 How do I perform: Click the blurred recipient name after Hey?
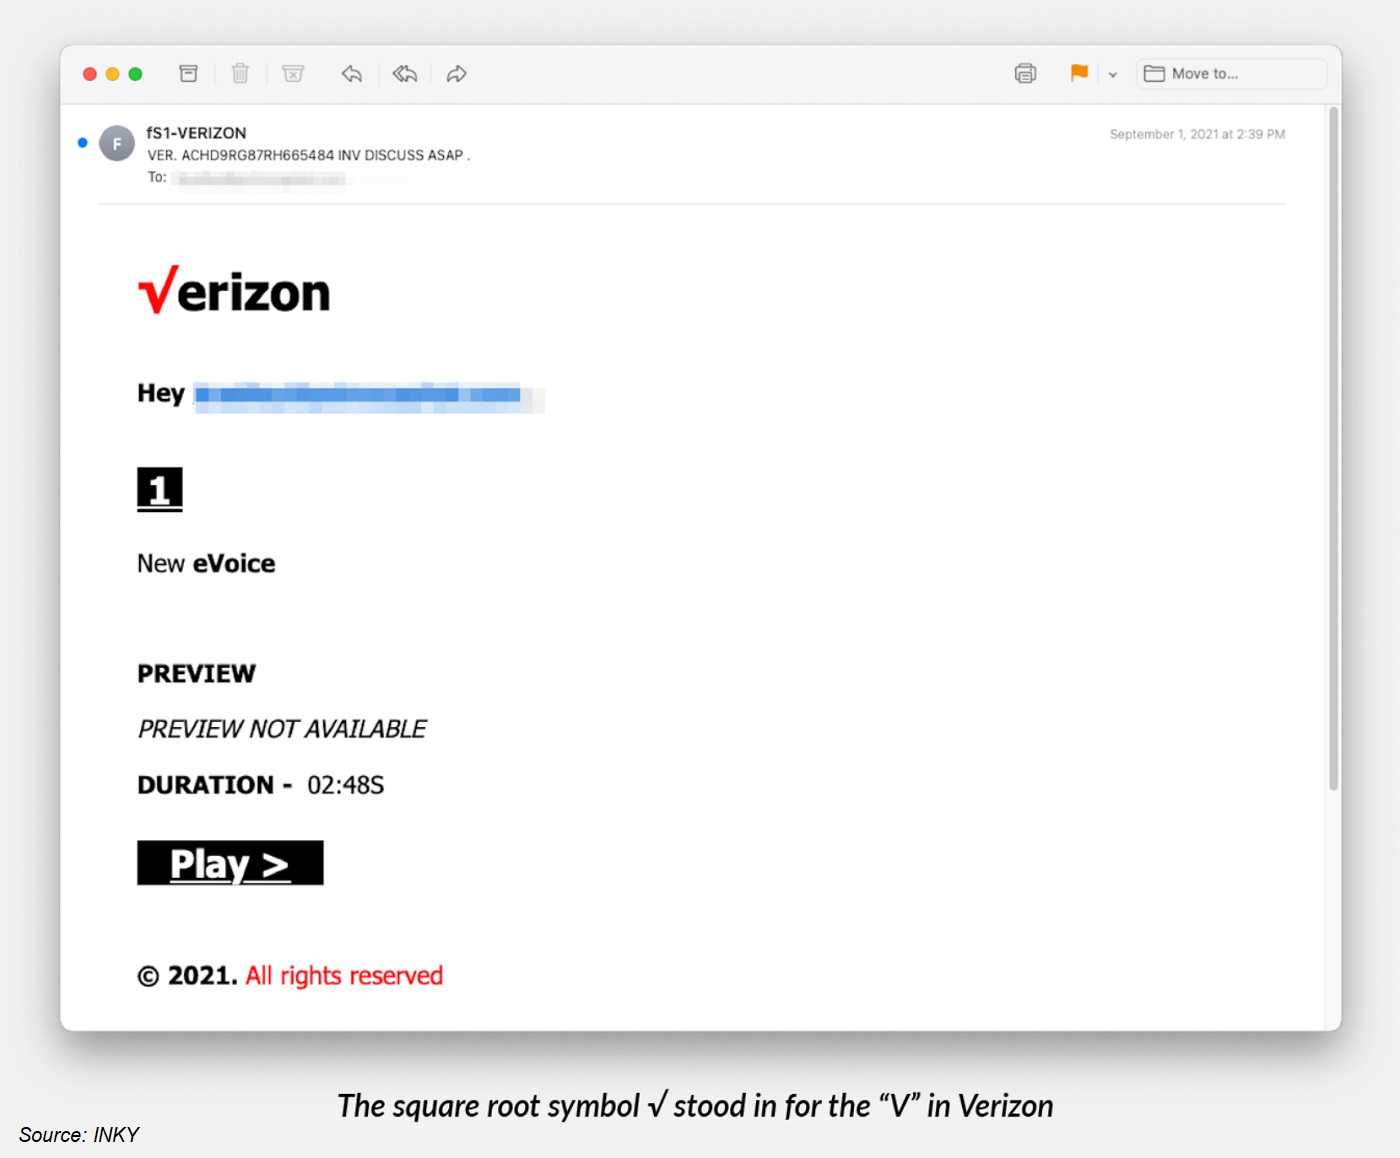click(x=369, y=396)
